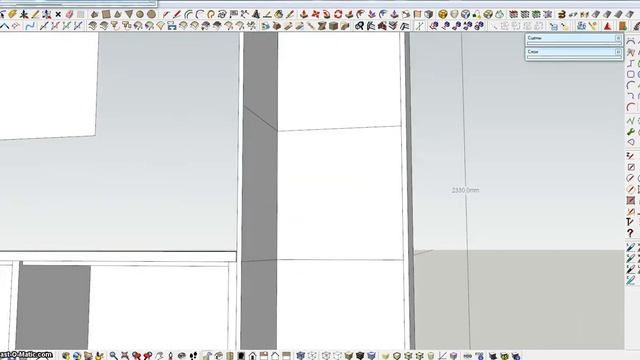The image size is (640, 360).
Task: Click the glasses icon in bottom toolbar
Action: tap(468, 356)
